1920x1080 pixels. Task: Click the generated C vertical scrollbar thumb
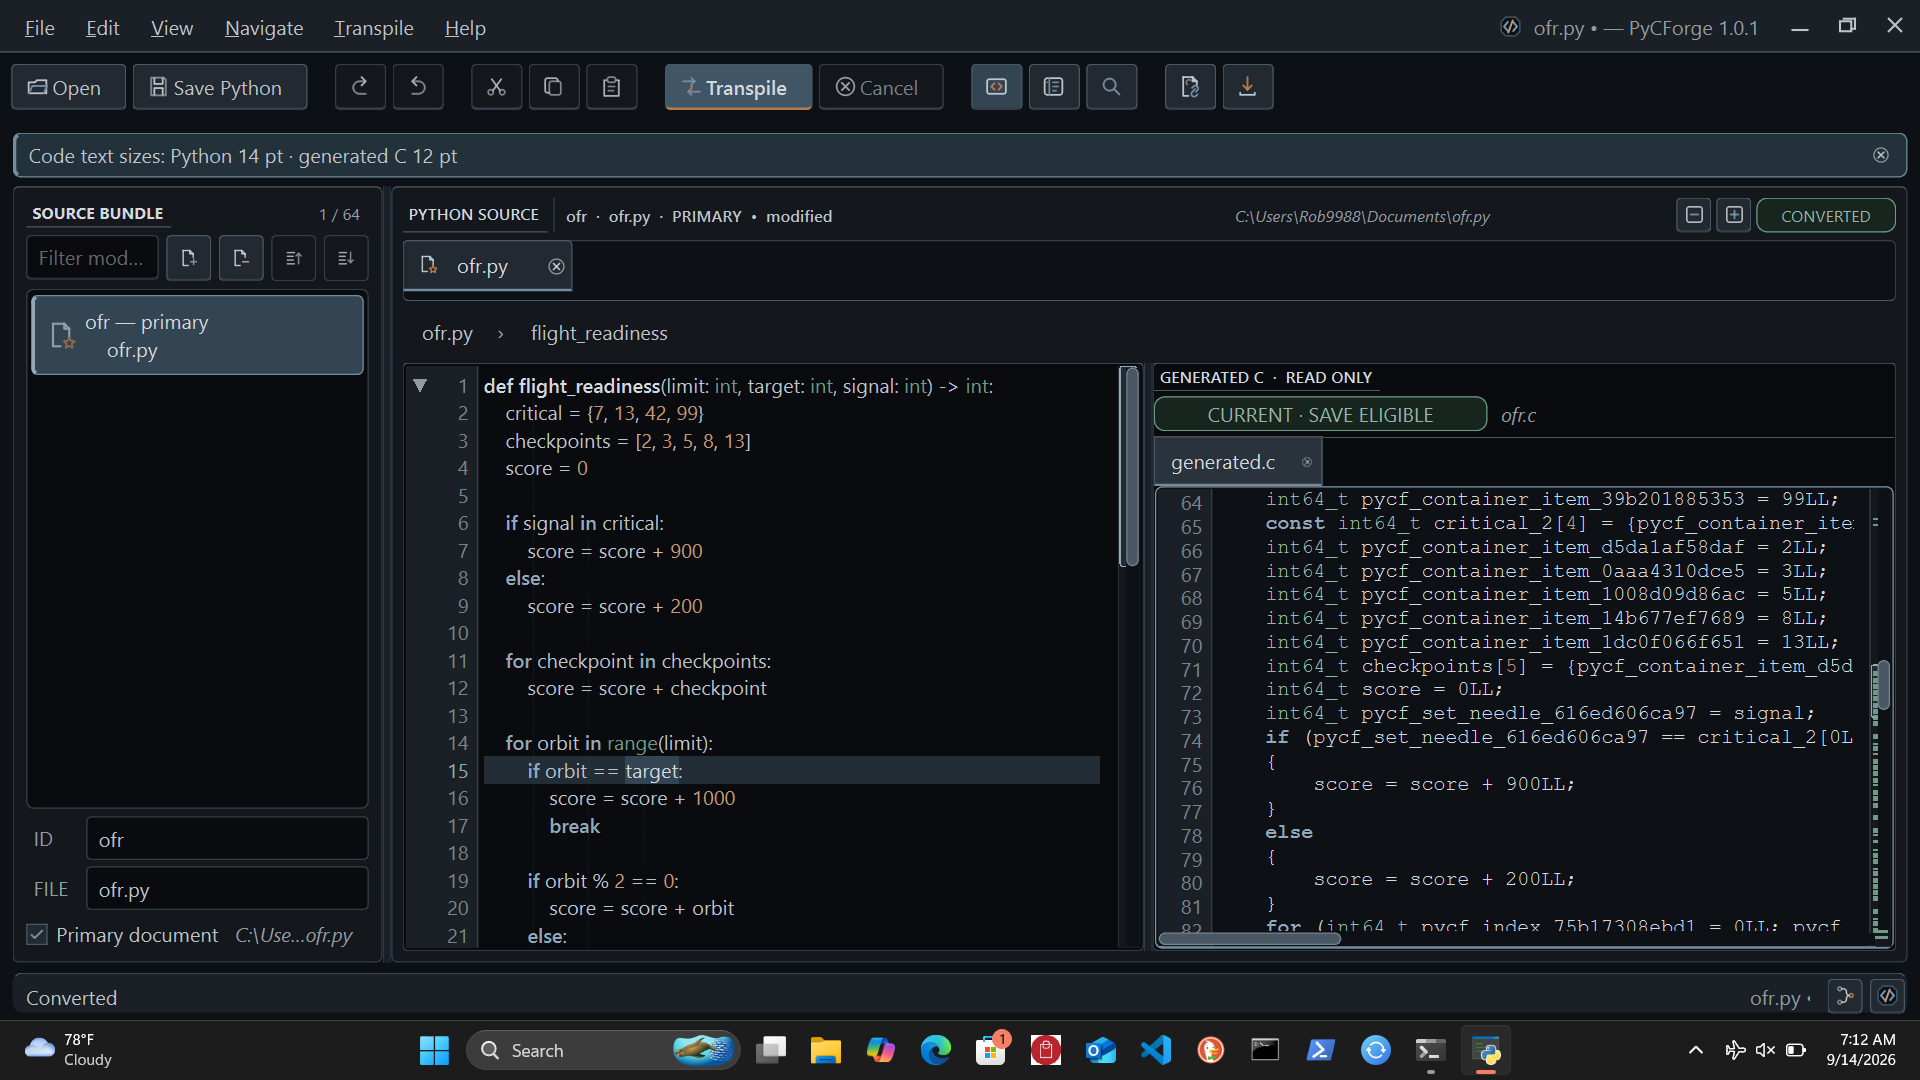(1883, 685)
